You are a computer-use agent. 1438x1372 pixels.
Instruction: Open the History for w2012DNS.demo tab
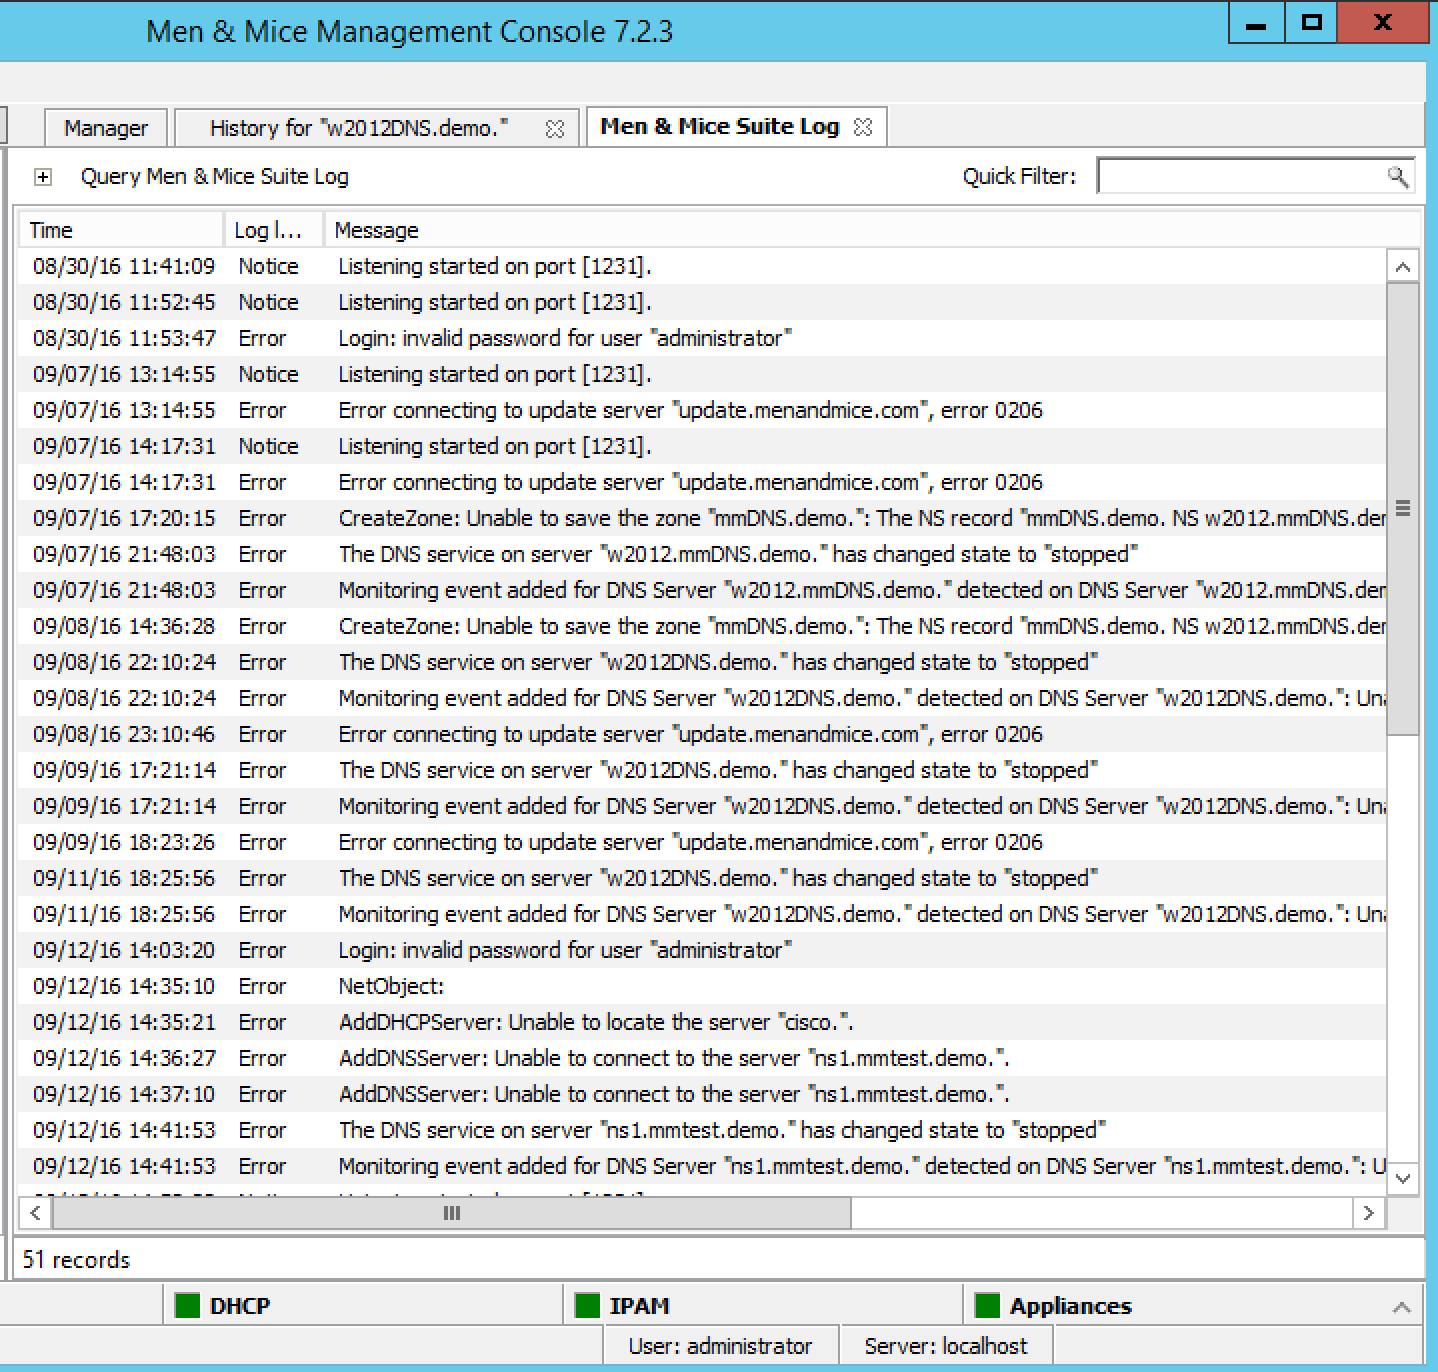pyautogui.click(x=358, y=128)
